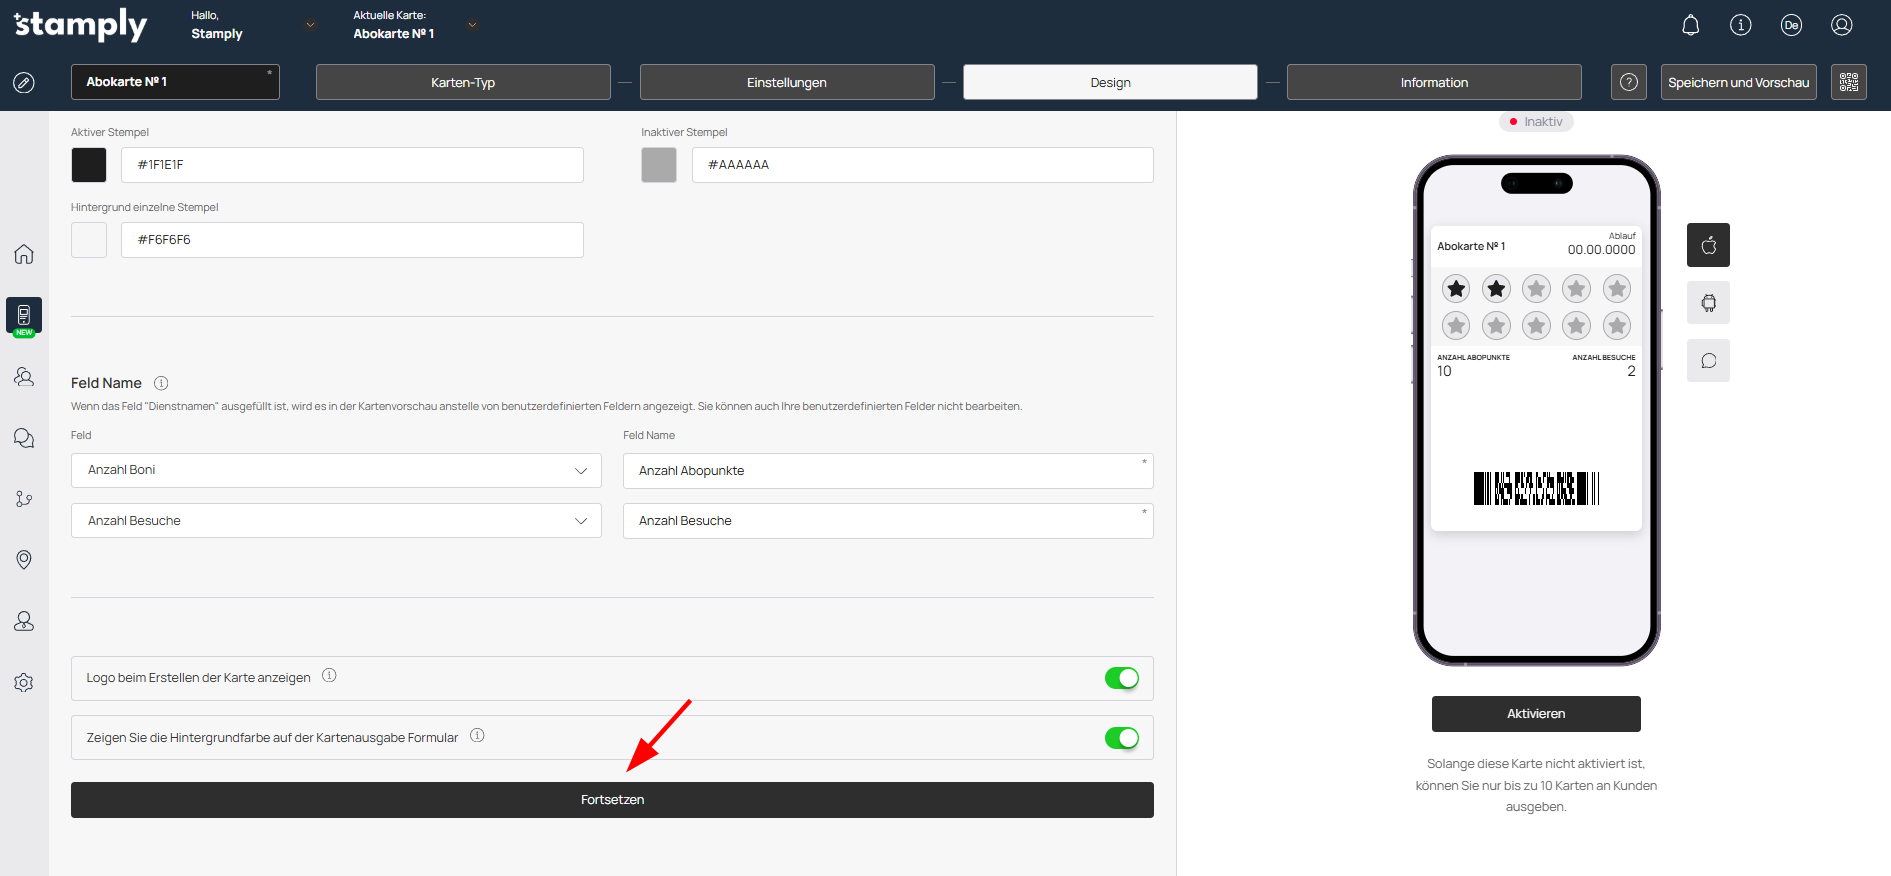Open the location pin sidebar icon

coord(24,560)
